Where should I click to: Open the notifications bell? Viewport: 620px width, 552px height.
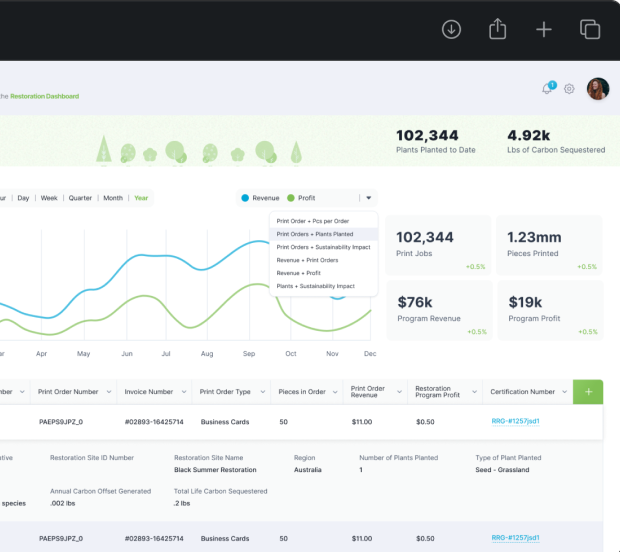547,89
